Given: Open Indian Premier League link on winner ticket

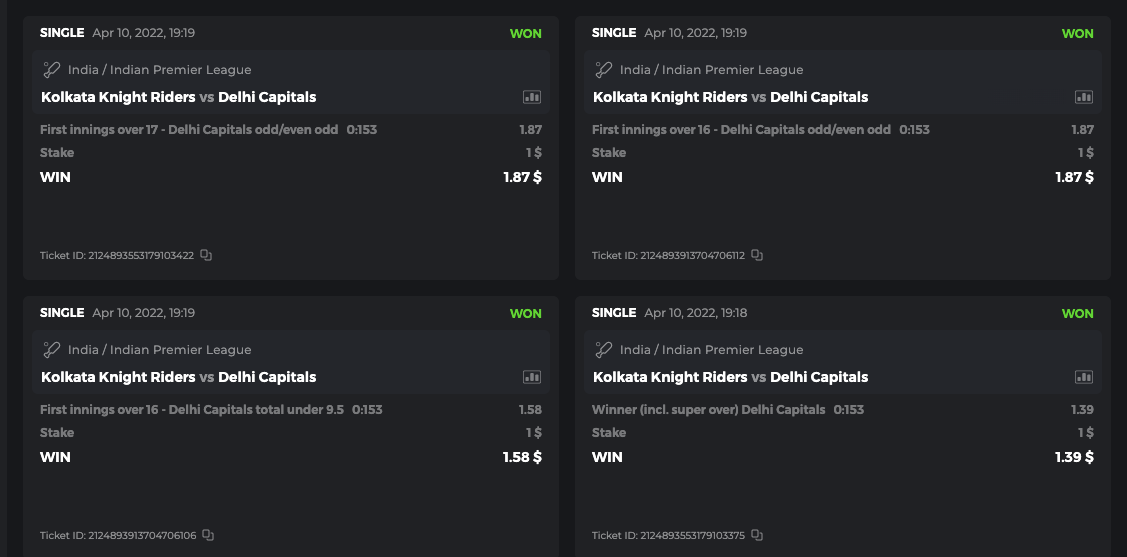Looking at the screenshot, I should (711, 350).
